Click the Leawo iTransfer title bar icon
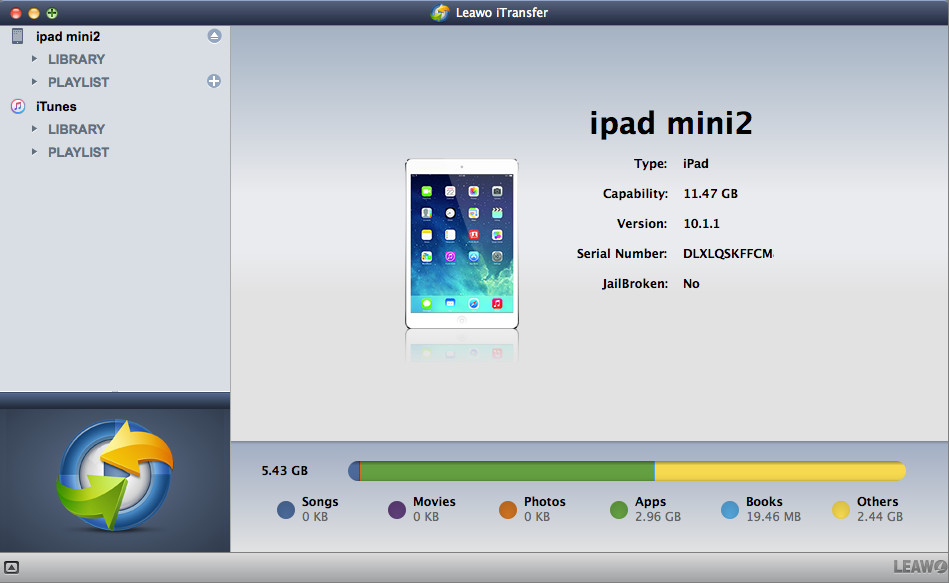Image resolution: width=949 pixels, height=583 pixels. pos(439,12)
